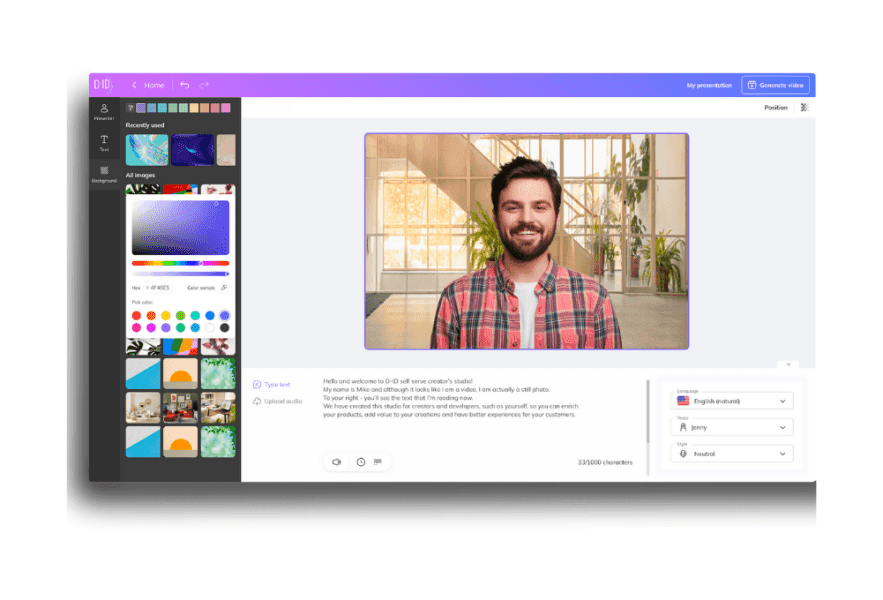Open the Presenter sidebar panel
The height and width of the screenshot is (600, 883).
[104, 112]
